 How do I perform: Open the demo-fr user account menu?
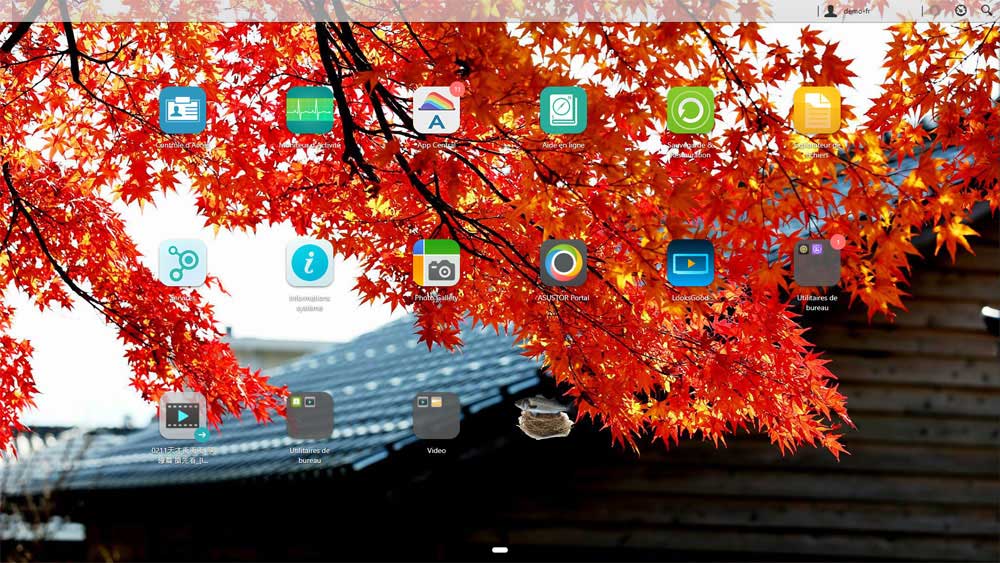(846, 10)
